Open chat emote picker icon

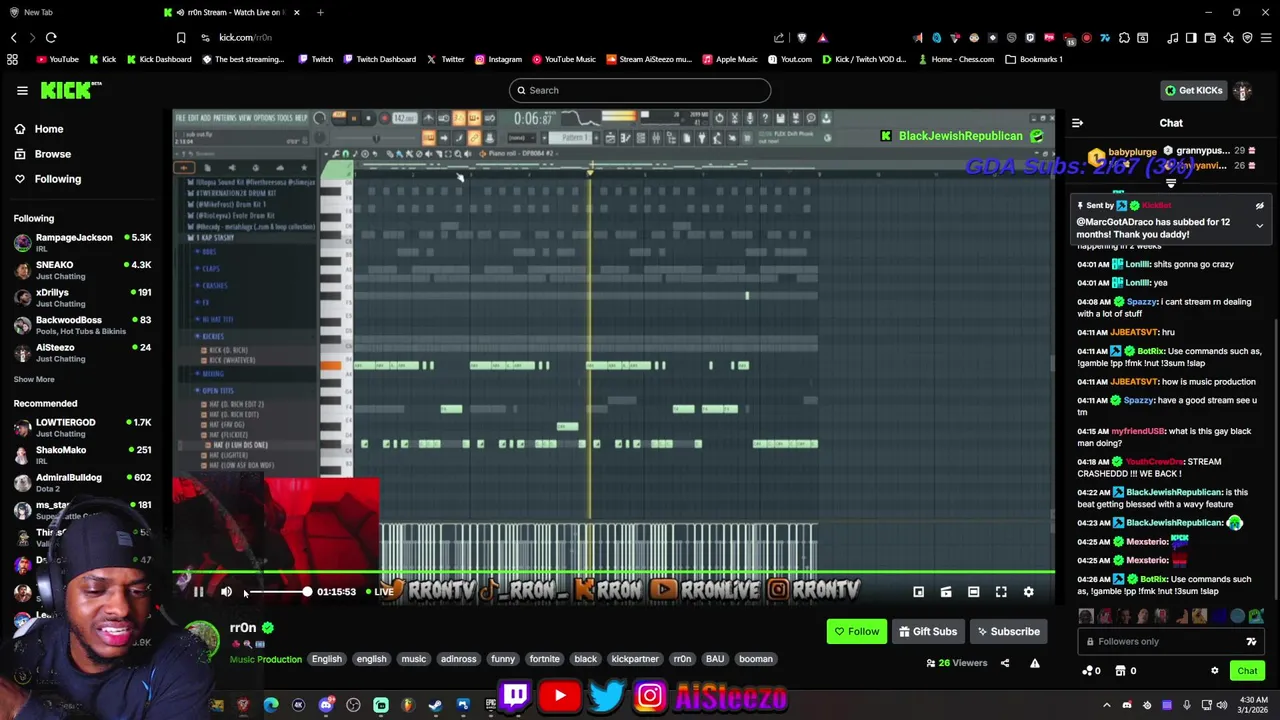tap(1251, 642)
